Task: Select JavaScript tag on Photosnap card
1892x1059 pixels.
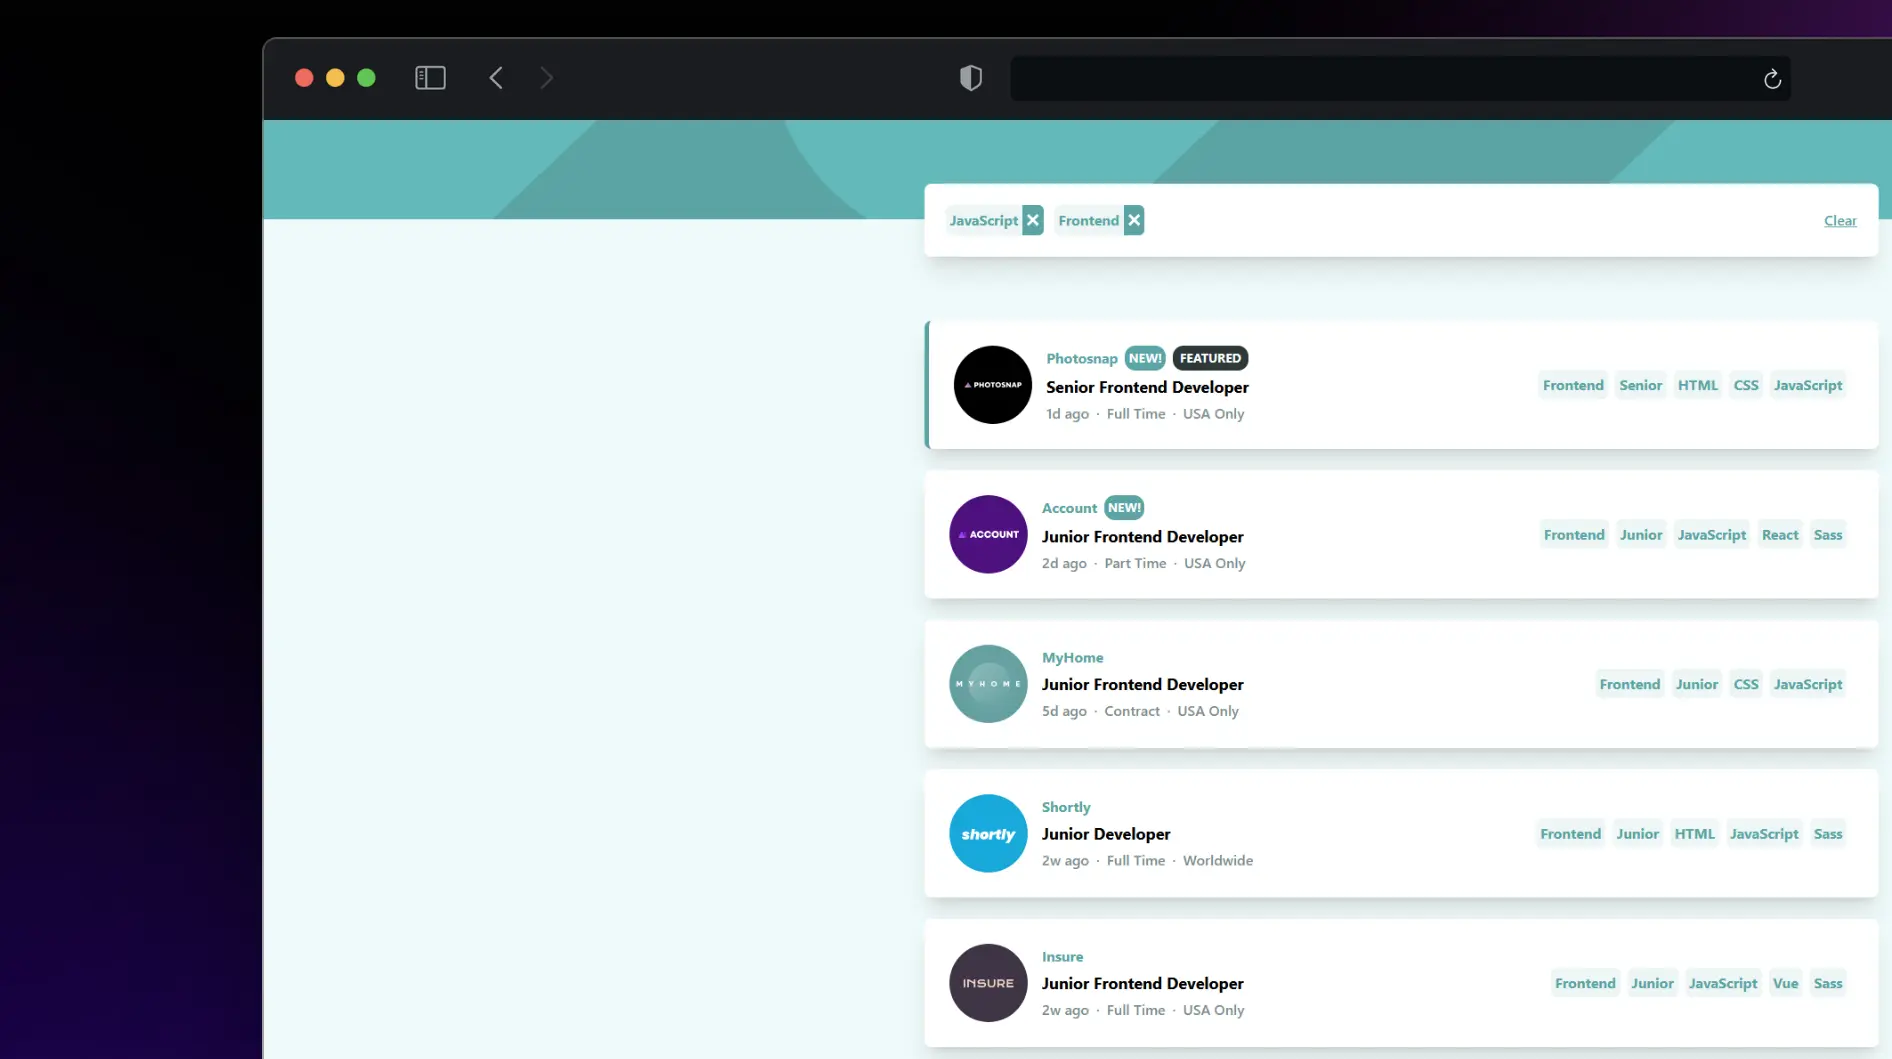Action: point(1807,385)
